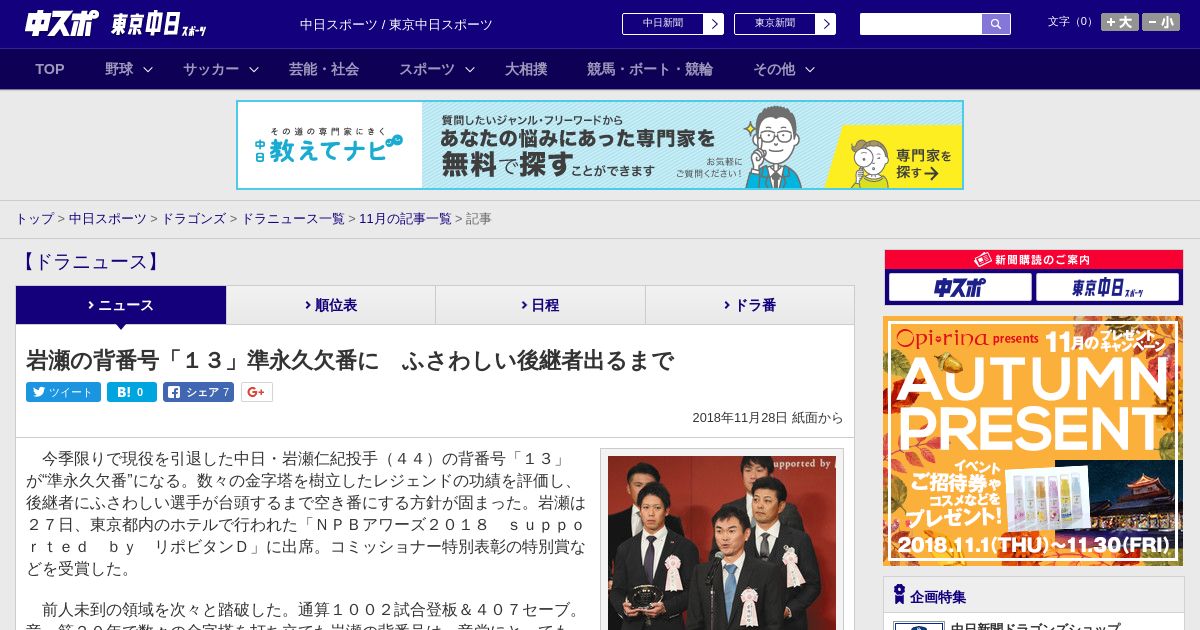The image size is (1200, 630).
Task: Select the ドラ番 tab
Action: [x=749, y=305]
